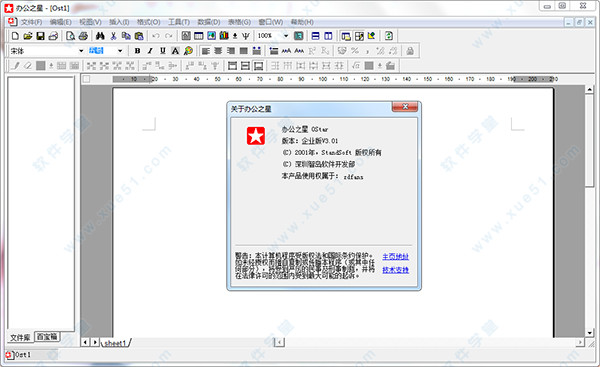Click the gray color swatch beside square root
This screenshot has height=367, width=600.
click(x=369, y=65)
